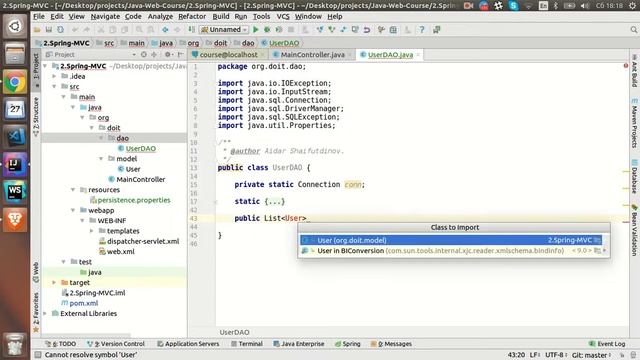The image size is (640, 360).
Task: Open the Version Control tool window
Action: pyautogui.click(x=116, y=344)
